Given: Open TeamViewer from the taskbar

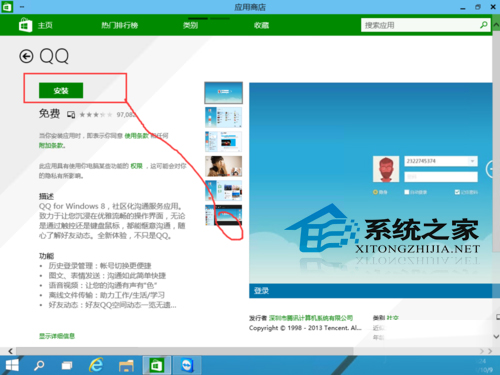Looking at the screenshot, I should click(x=187, y=365).
